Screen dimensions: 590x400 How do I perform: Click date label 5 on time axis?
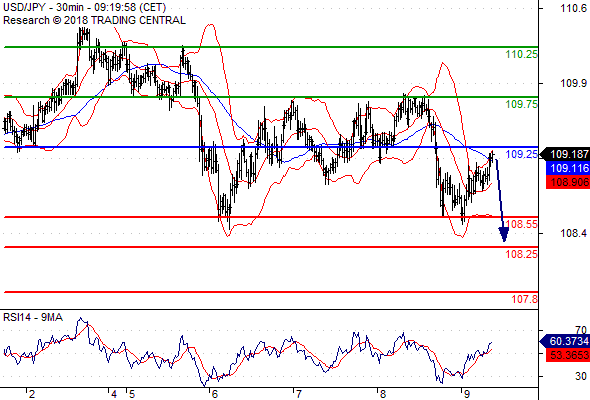tap(132, 394)
